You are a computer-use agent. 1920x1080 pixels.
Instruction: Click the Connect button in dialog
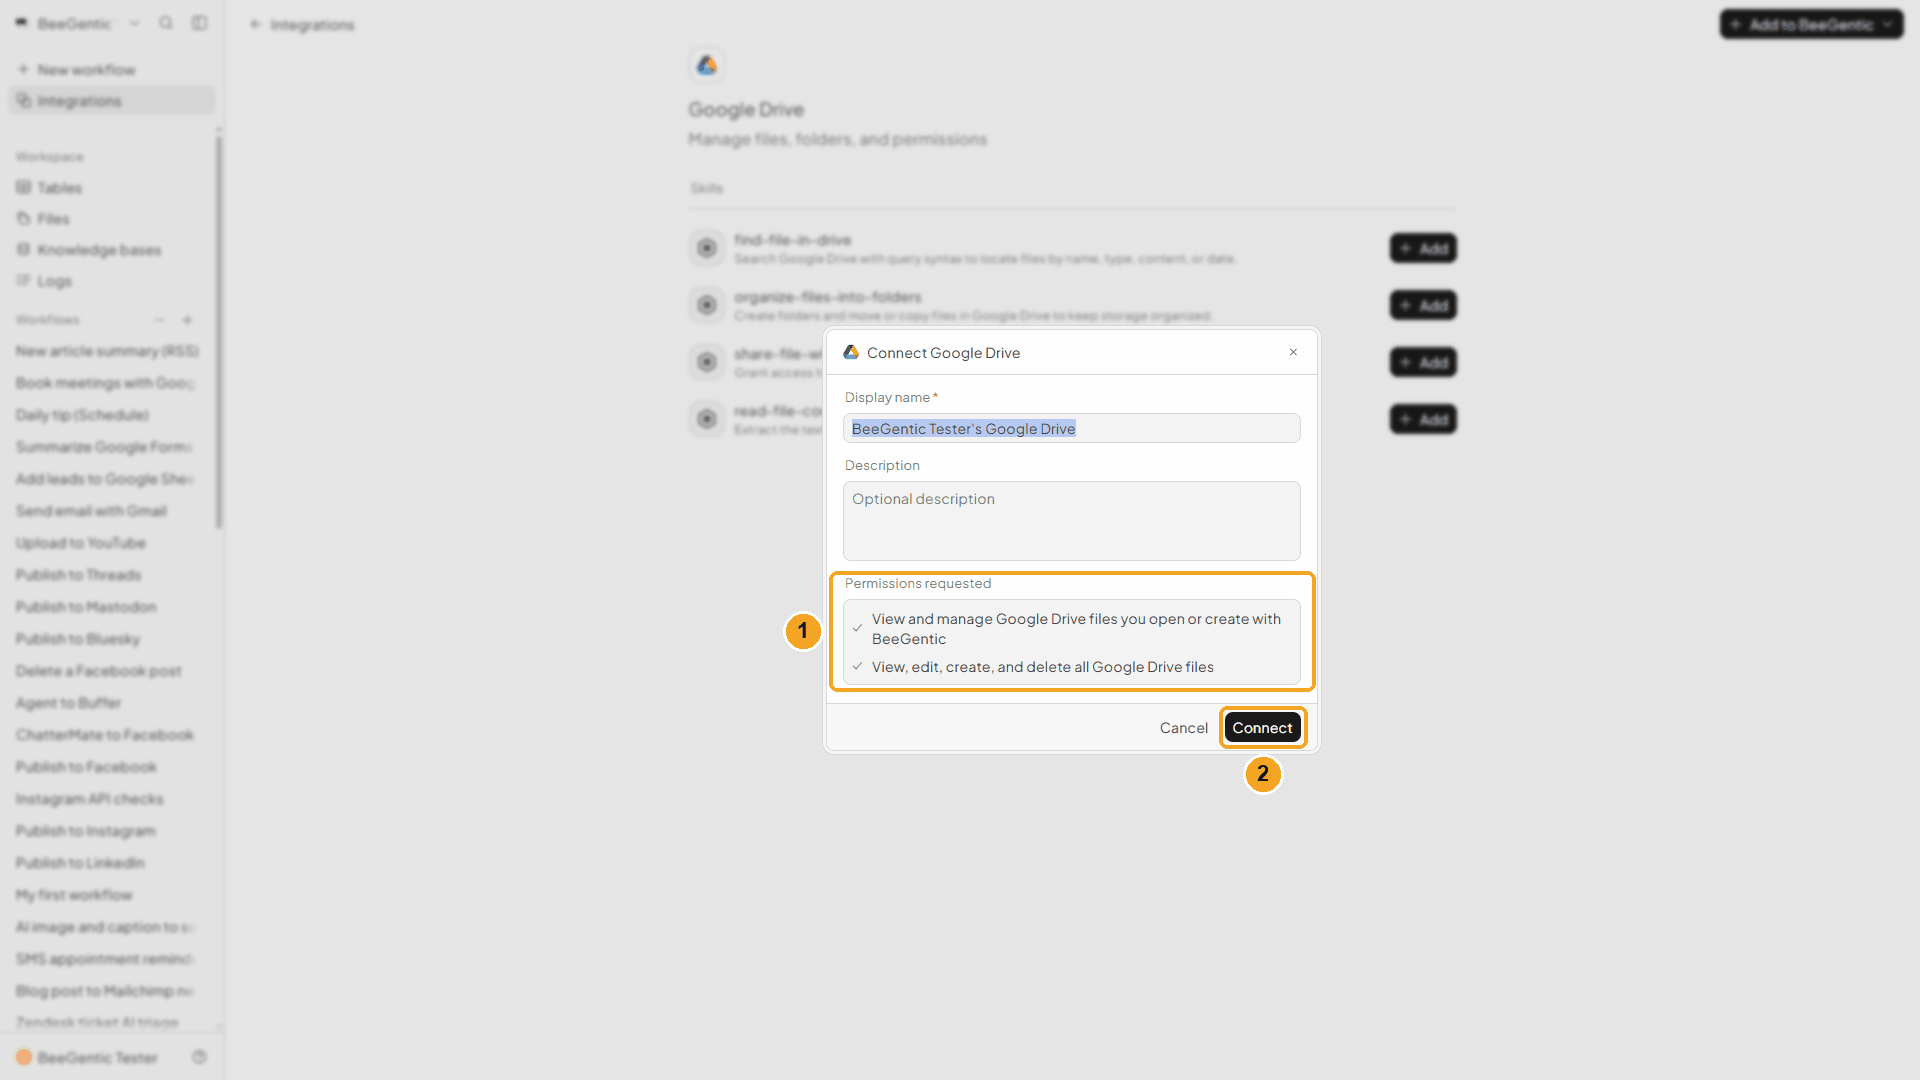[x=1262, y=728]
